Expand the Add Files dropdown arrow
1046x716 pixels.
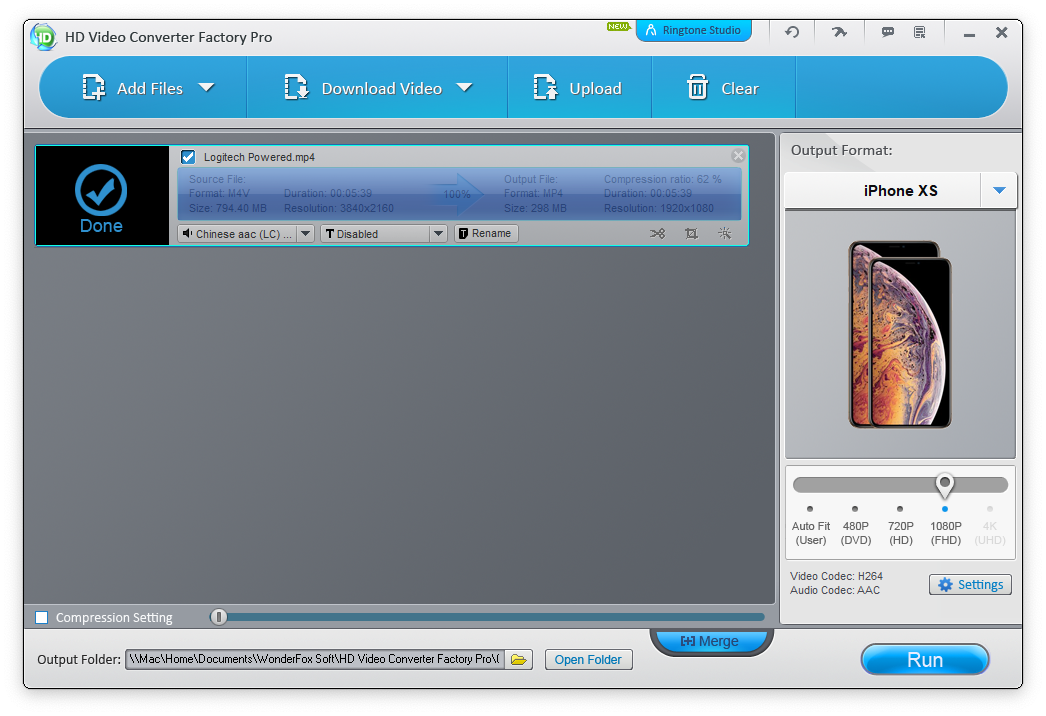207,87
